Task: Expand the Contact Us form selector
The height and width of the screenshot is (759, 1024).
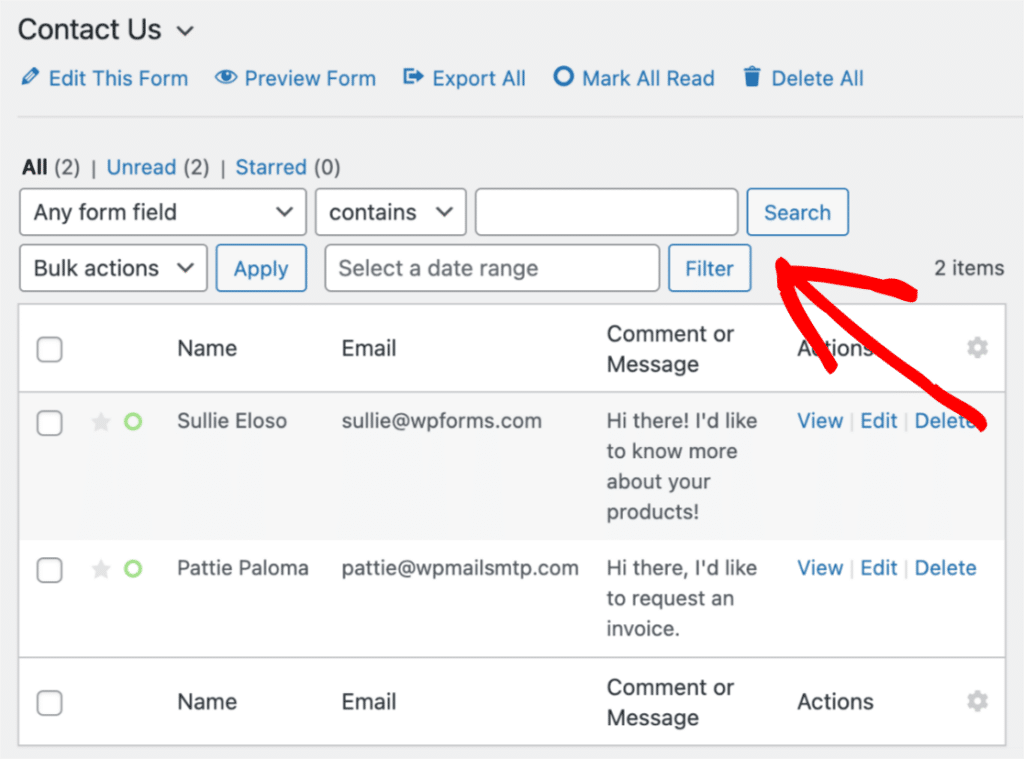Action: click(x=184, y=31)
